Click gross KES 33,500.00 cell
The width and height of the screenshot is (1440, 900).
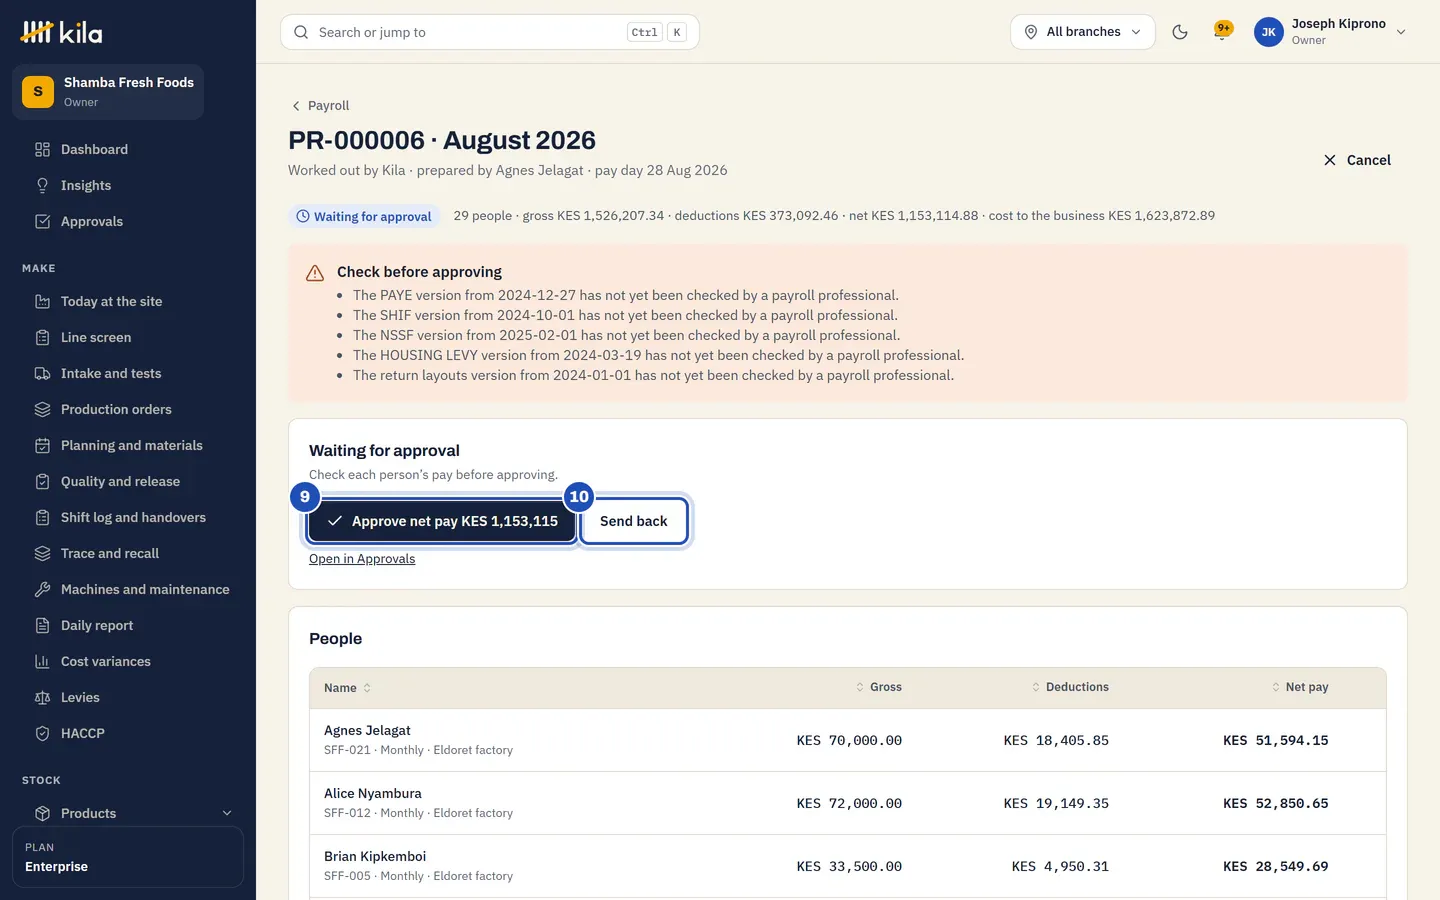coord(849,866)
